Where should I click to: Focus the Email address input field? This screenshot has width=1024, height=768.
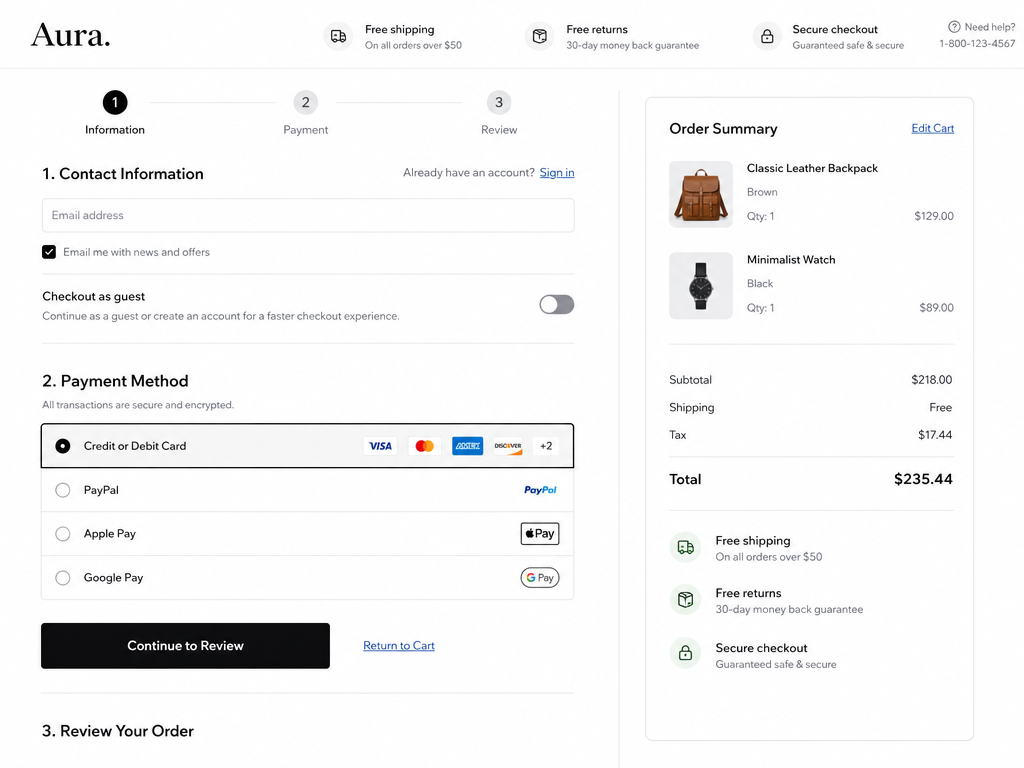[308, 216]
